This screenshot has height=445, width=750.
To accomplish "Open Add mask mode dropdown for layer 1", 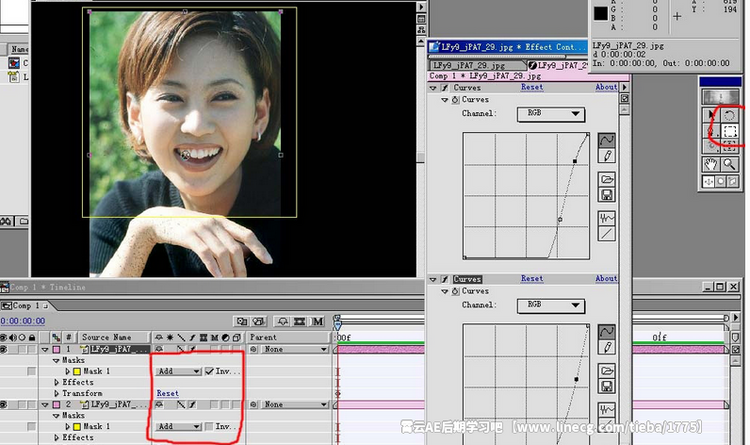I will click(x=178, y=371).
